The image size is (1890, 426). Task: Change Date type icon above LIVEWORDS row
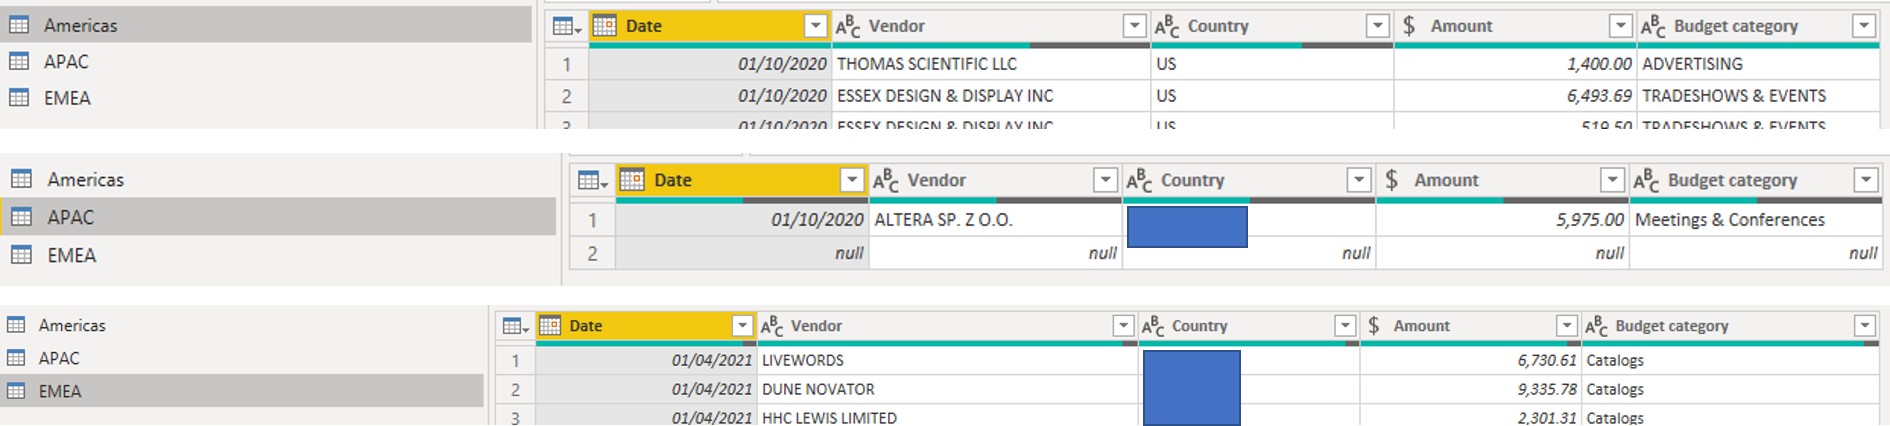550,326
